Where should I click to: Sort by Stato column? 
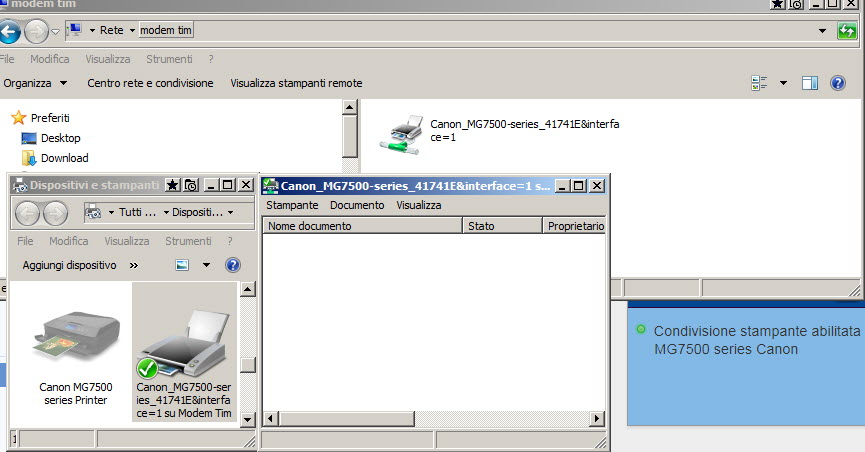pyautogui.click(x=503, y=226)
